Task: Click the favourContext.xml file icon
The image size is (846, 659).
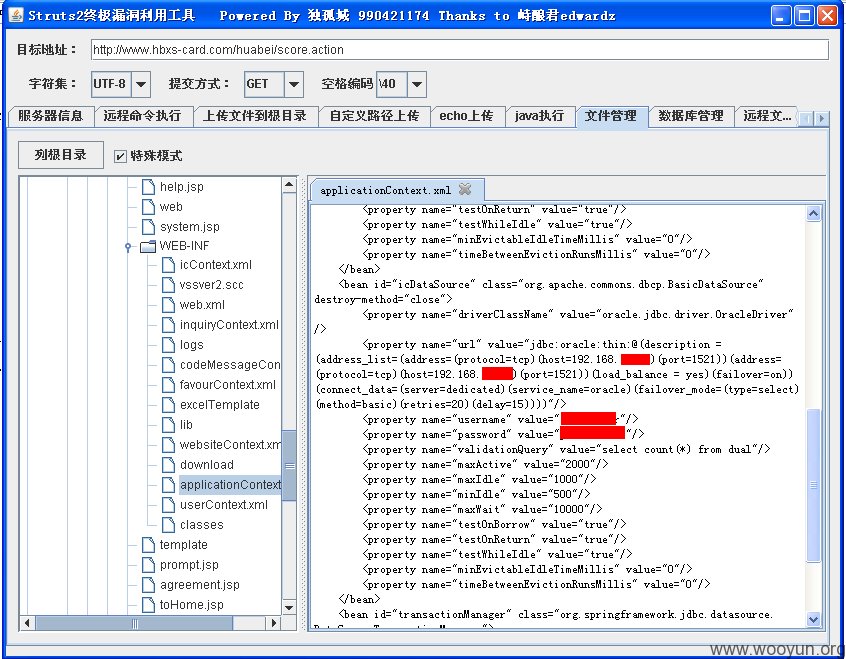Action: tap(168, 385)
